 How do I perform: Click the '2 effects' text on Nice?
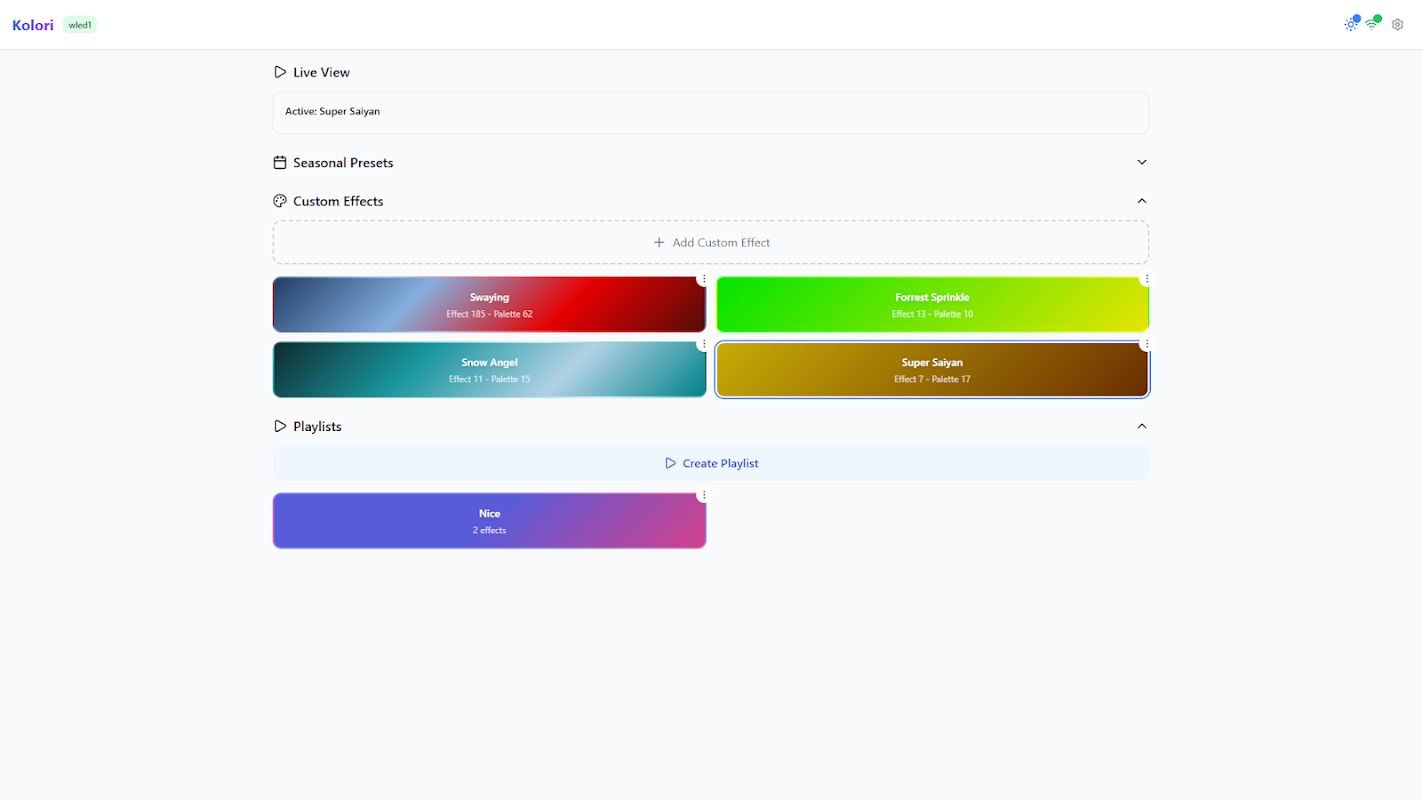pos(489,530)
